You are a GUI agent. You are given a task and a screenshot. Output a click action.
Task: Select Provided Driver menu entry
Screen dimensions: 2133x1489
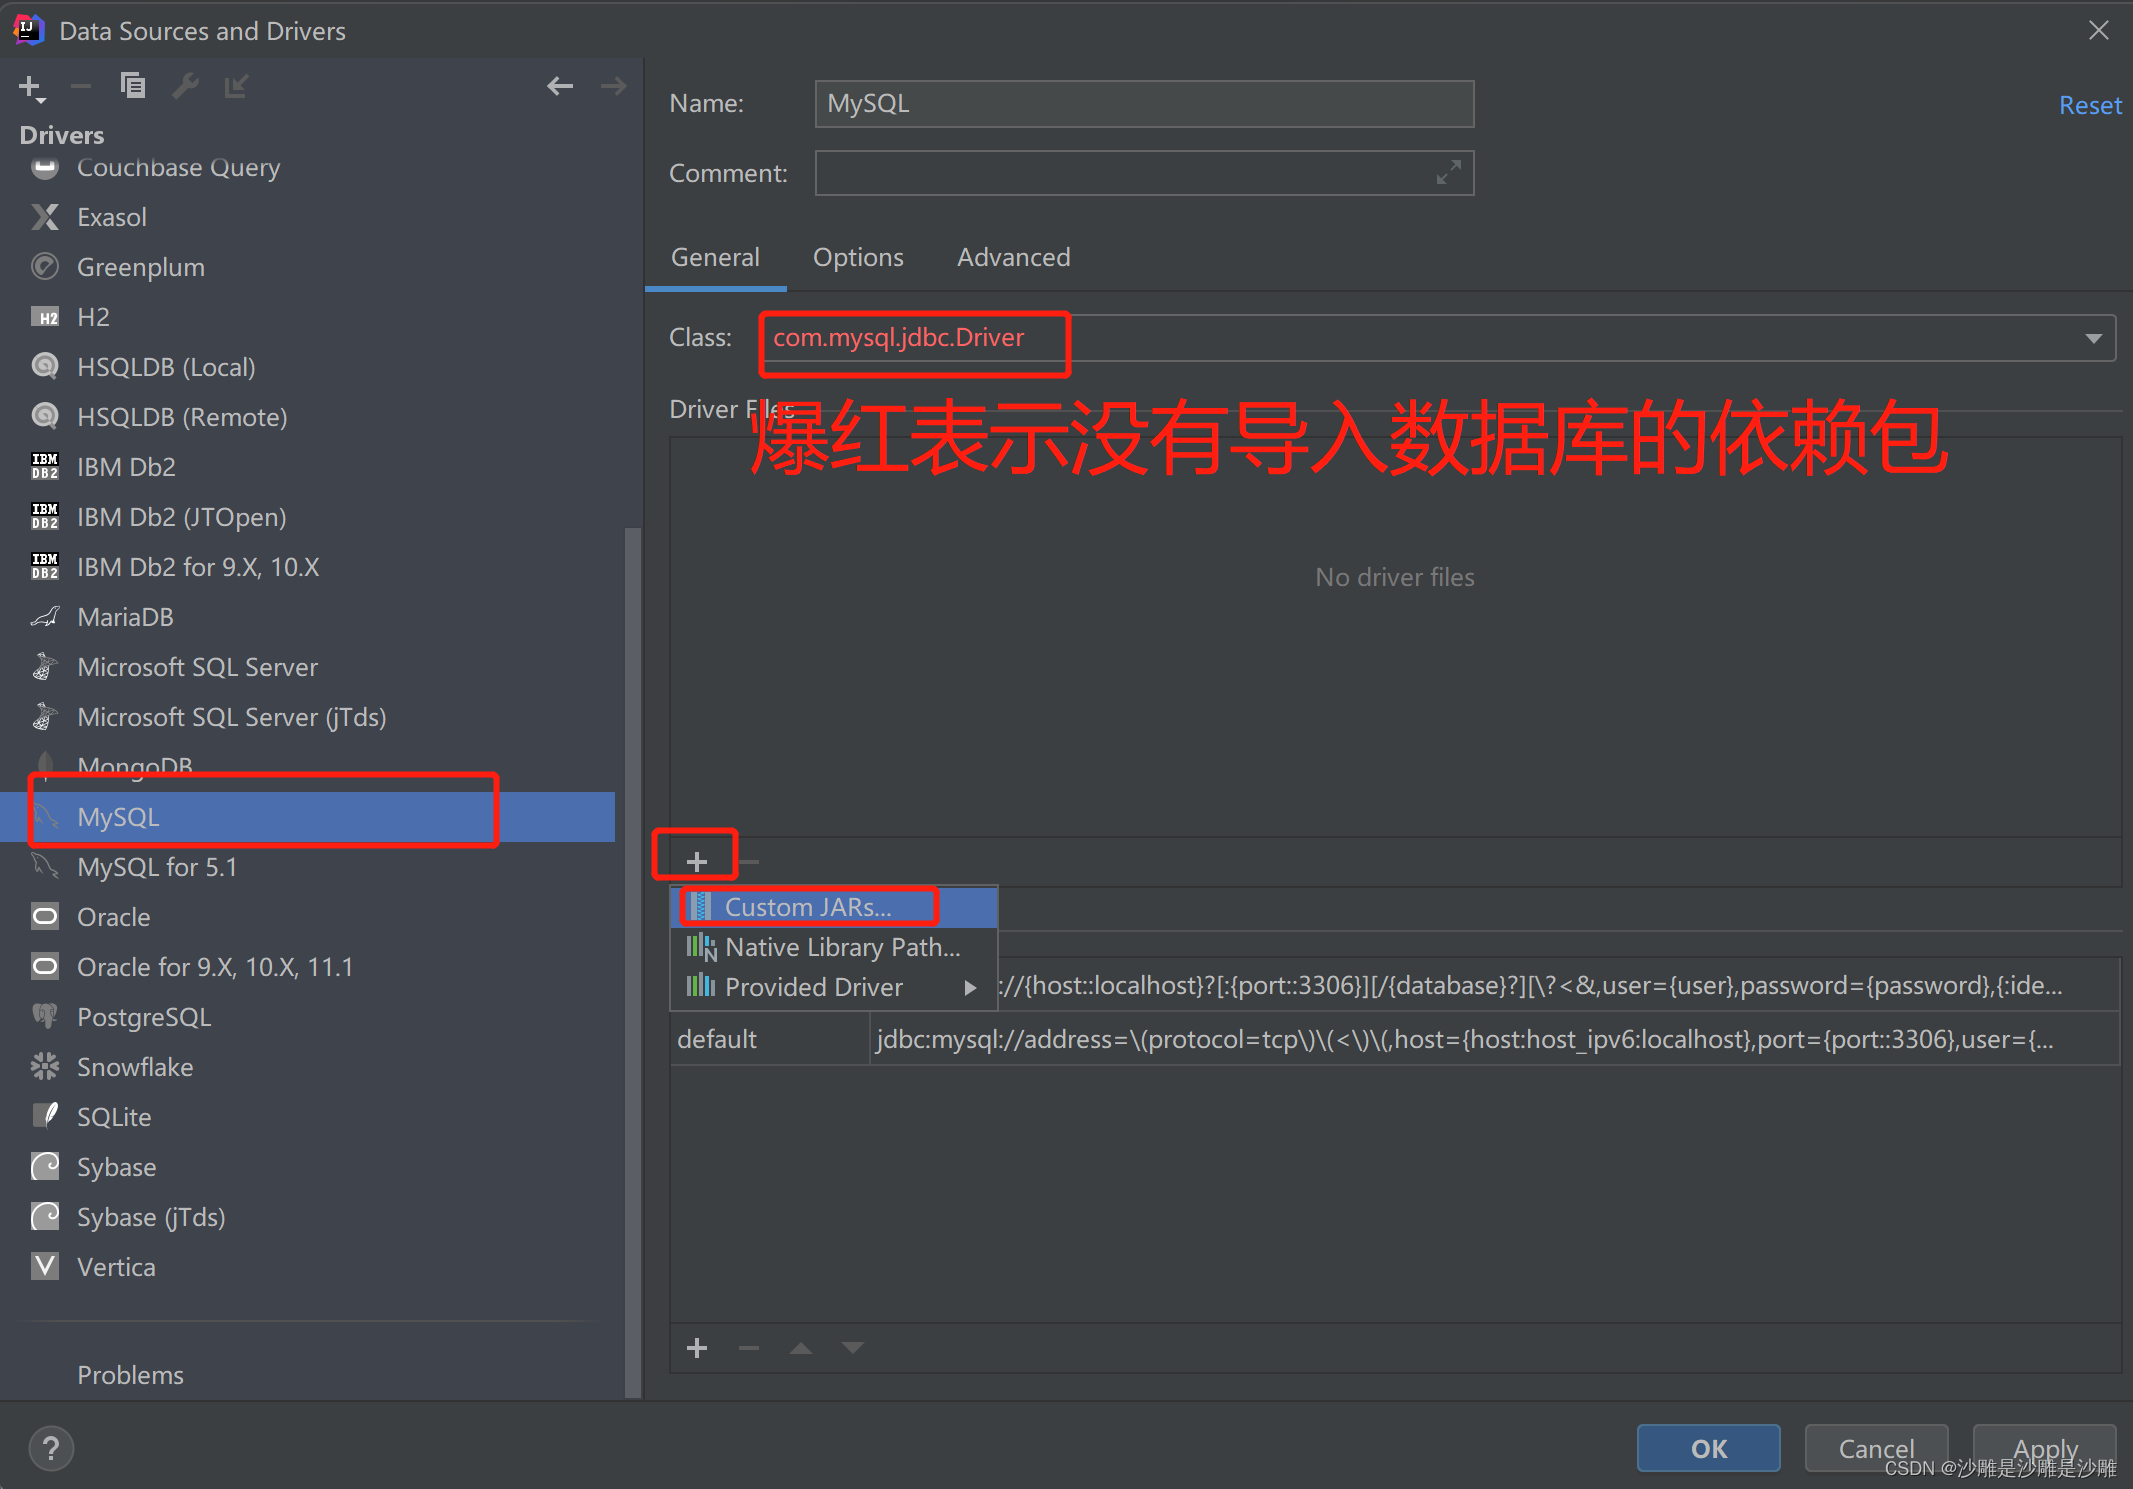point(834,987)
